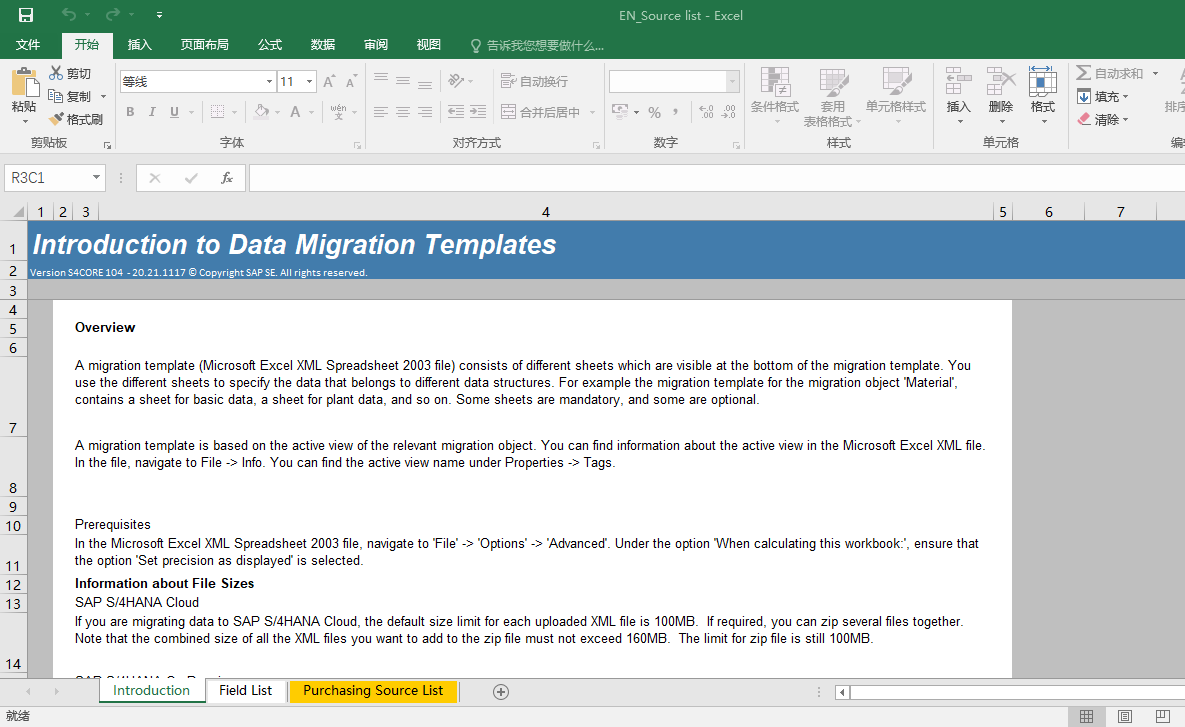The width and height of the screenshot is (1185, 727).
Task: Click the insert function fx icon
Action: coord(226,178)
